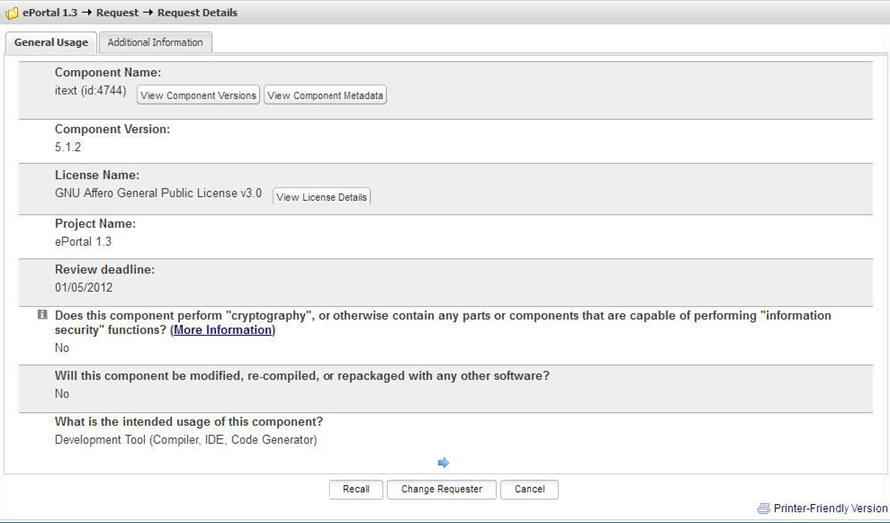Click the blue next arrow icon
The height and width of the screenshot is (523, 890).
pos(444,462)
